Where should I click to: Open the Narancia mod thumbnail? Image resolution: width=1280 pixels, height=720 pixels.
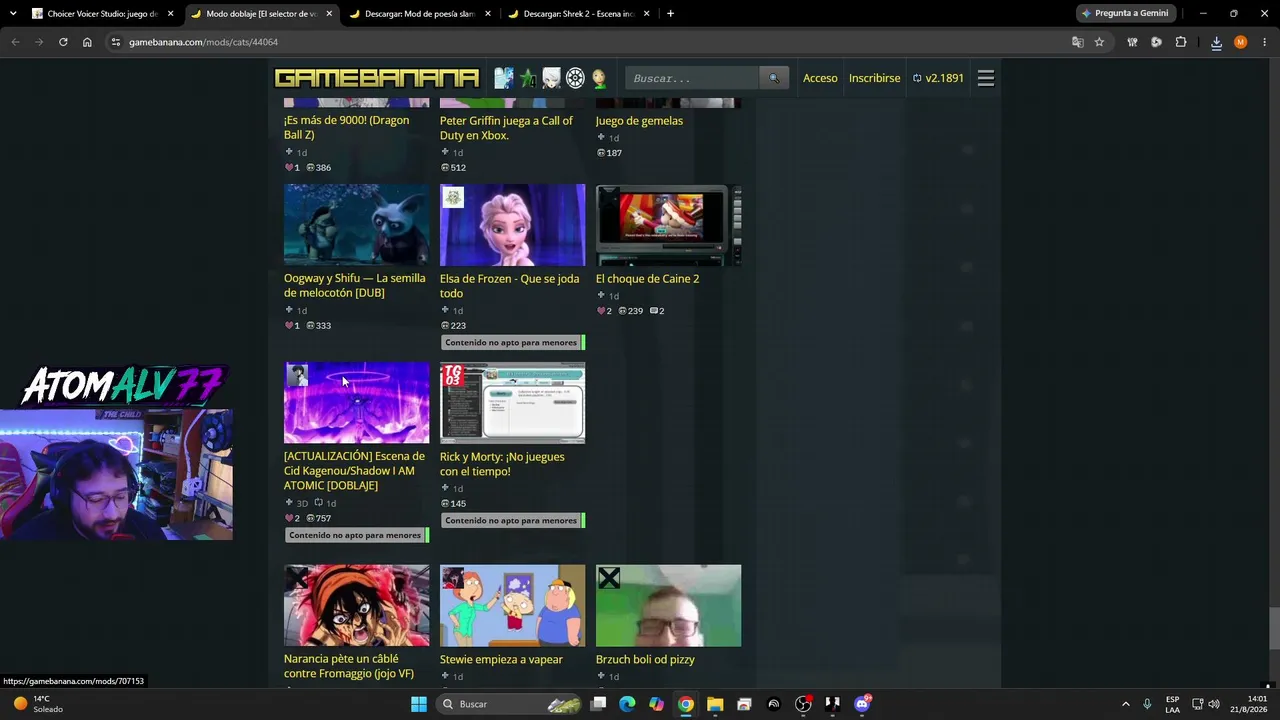tap(356, 606)
